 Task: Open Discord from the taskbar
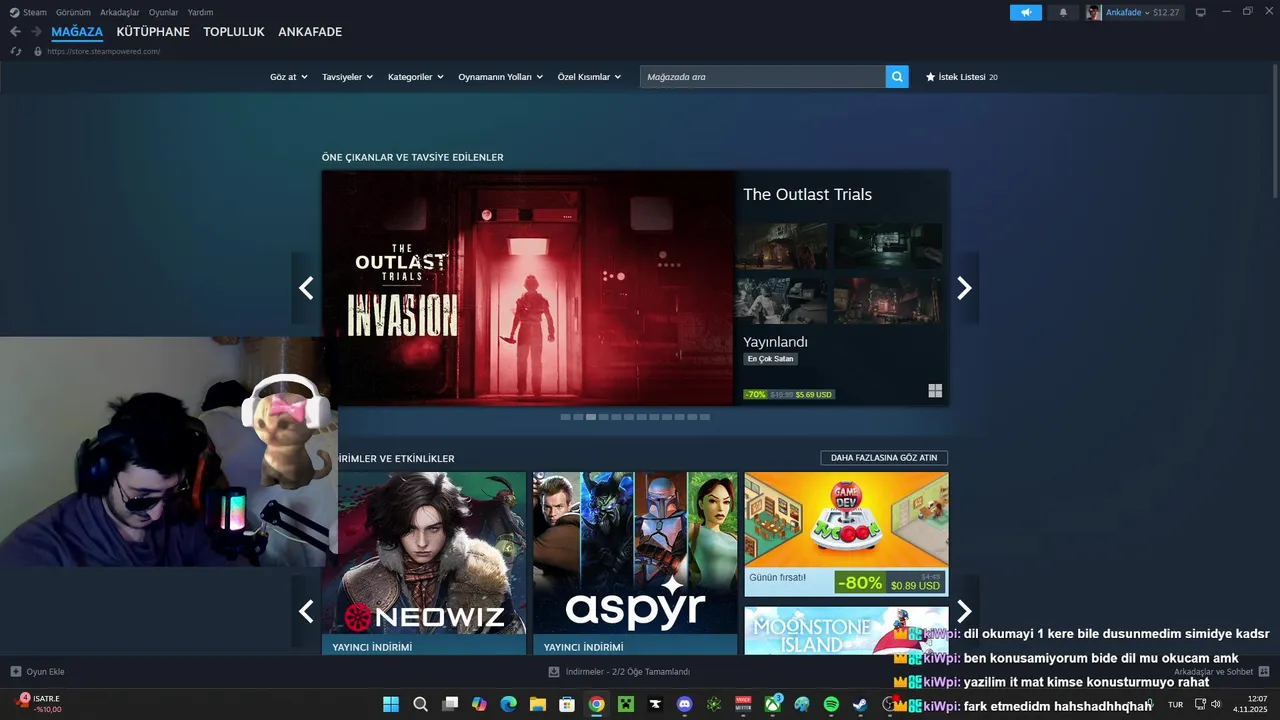click(684, 704)
